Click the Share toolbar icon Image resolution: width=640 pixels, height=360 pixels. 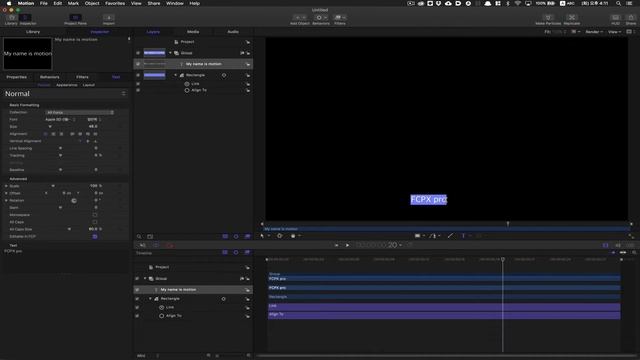click(x=631, y=19)
